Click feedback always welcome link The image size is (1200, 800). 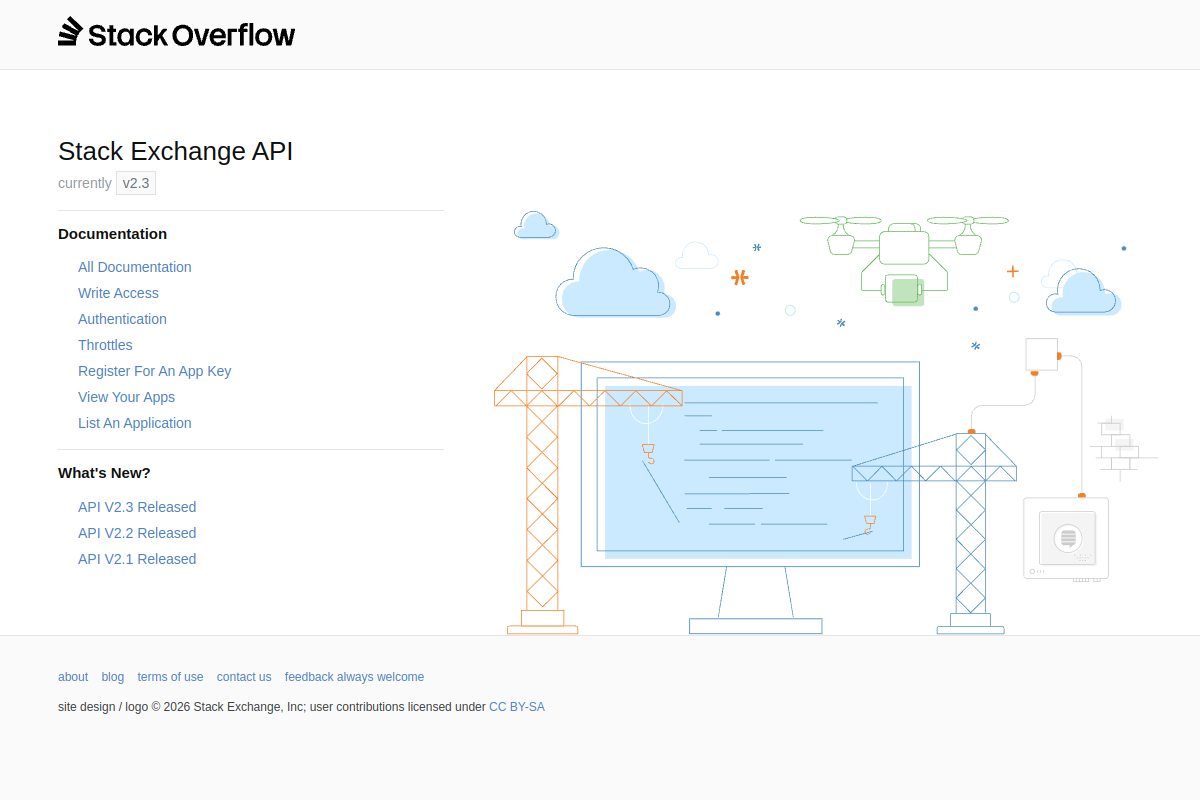(354, 677)
